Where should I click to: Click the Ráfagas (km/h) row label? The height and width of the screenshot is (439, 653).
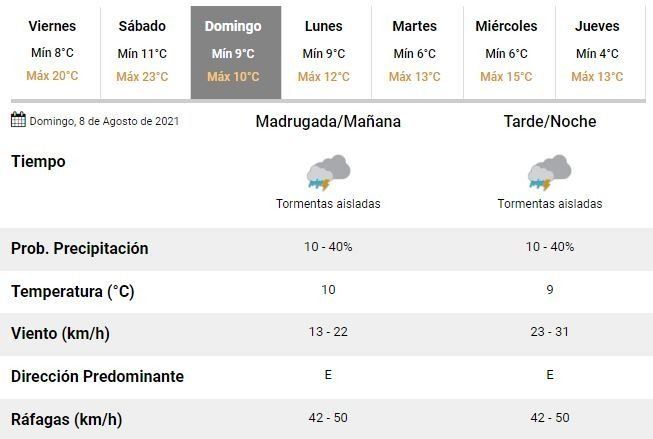tap(66, 419)
